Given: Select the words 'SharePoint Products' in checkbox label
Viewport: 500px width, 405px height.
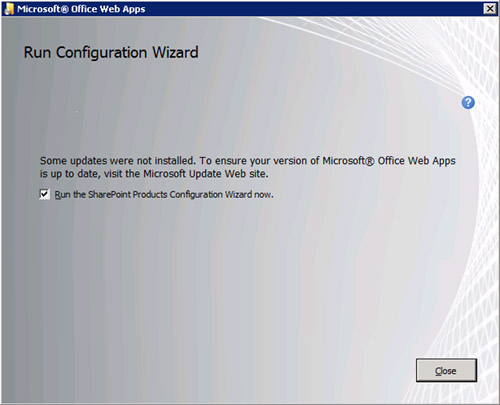Looking at the screenshot, I should [x=128, y=195].
